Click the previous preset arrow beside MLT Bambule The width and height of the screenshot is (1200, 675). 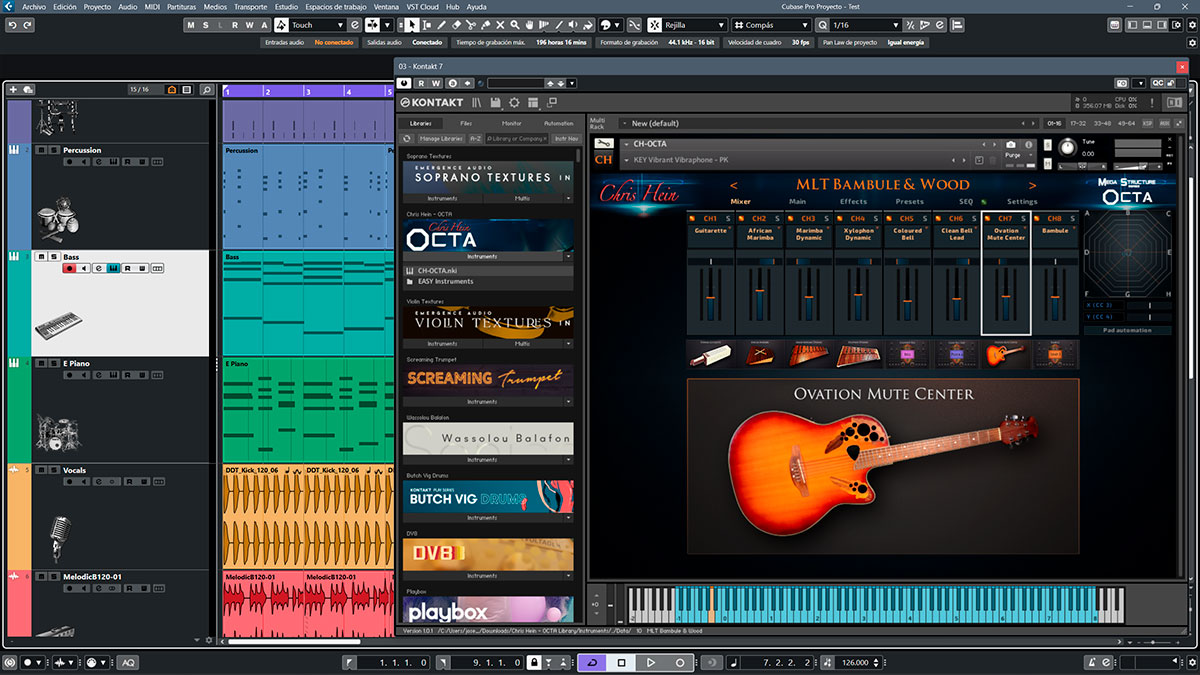click(733, 185)
